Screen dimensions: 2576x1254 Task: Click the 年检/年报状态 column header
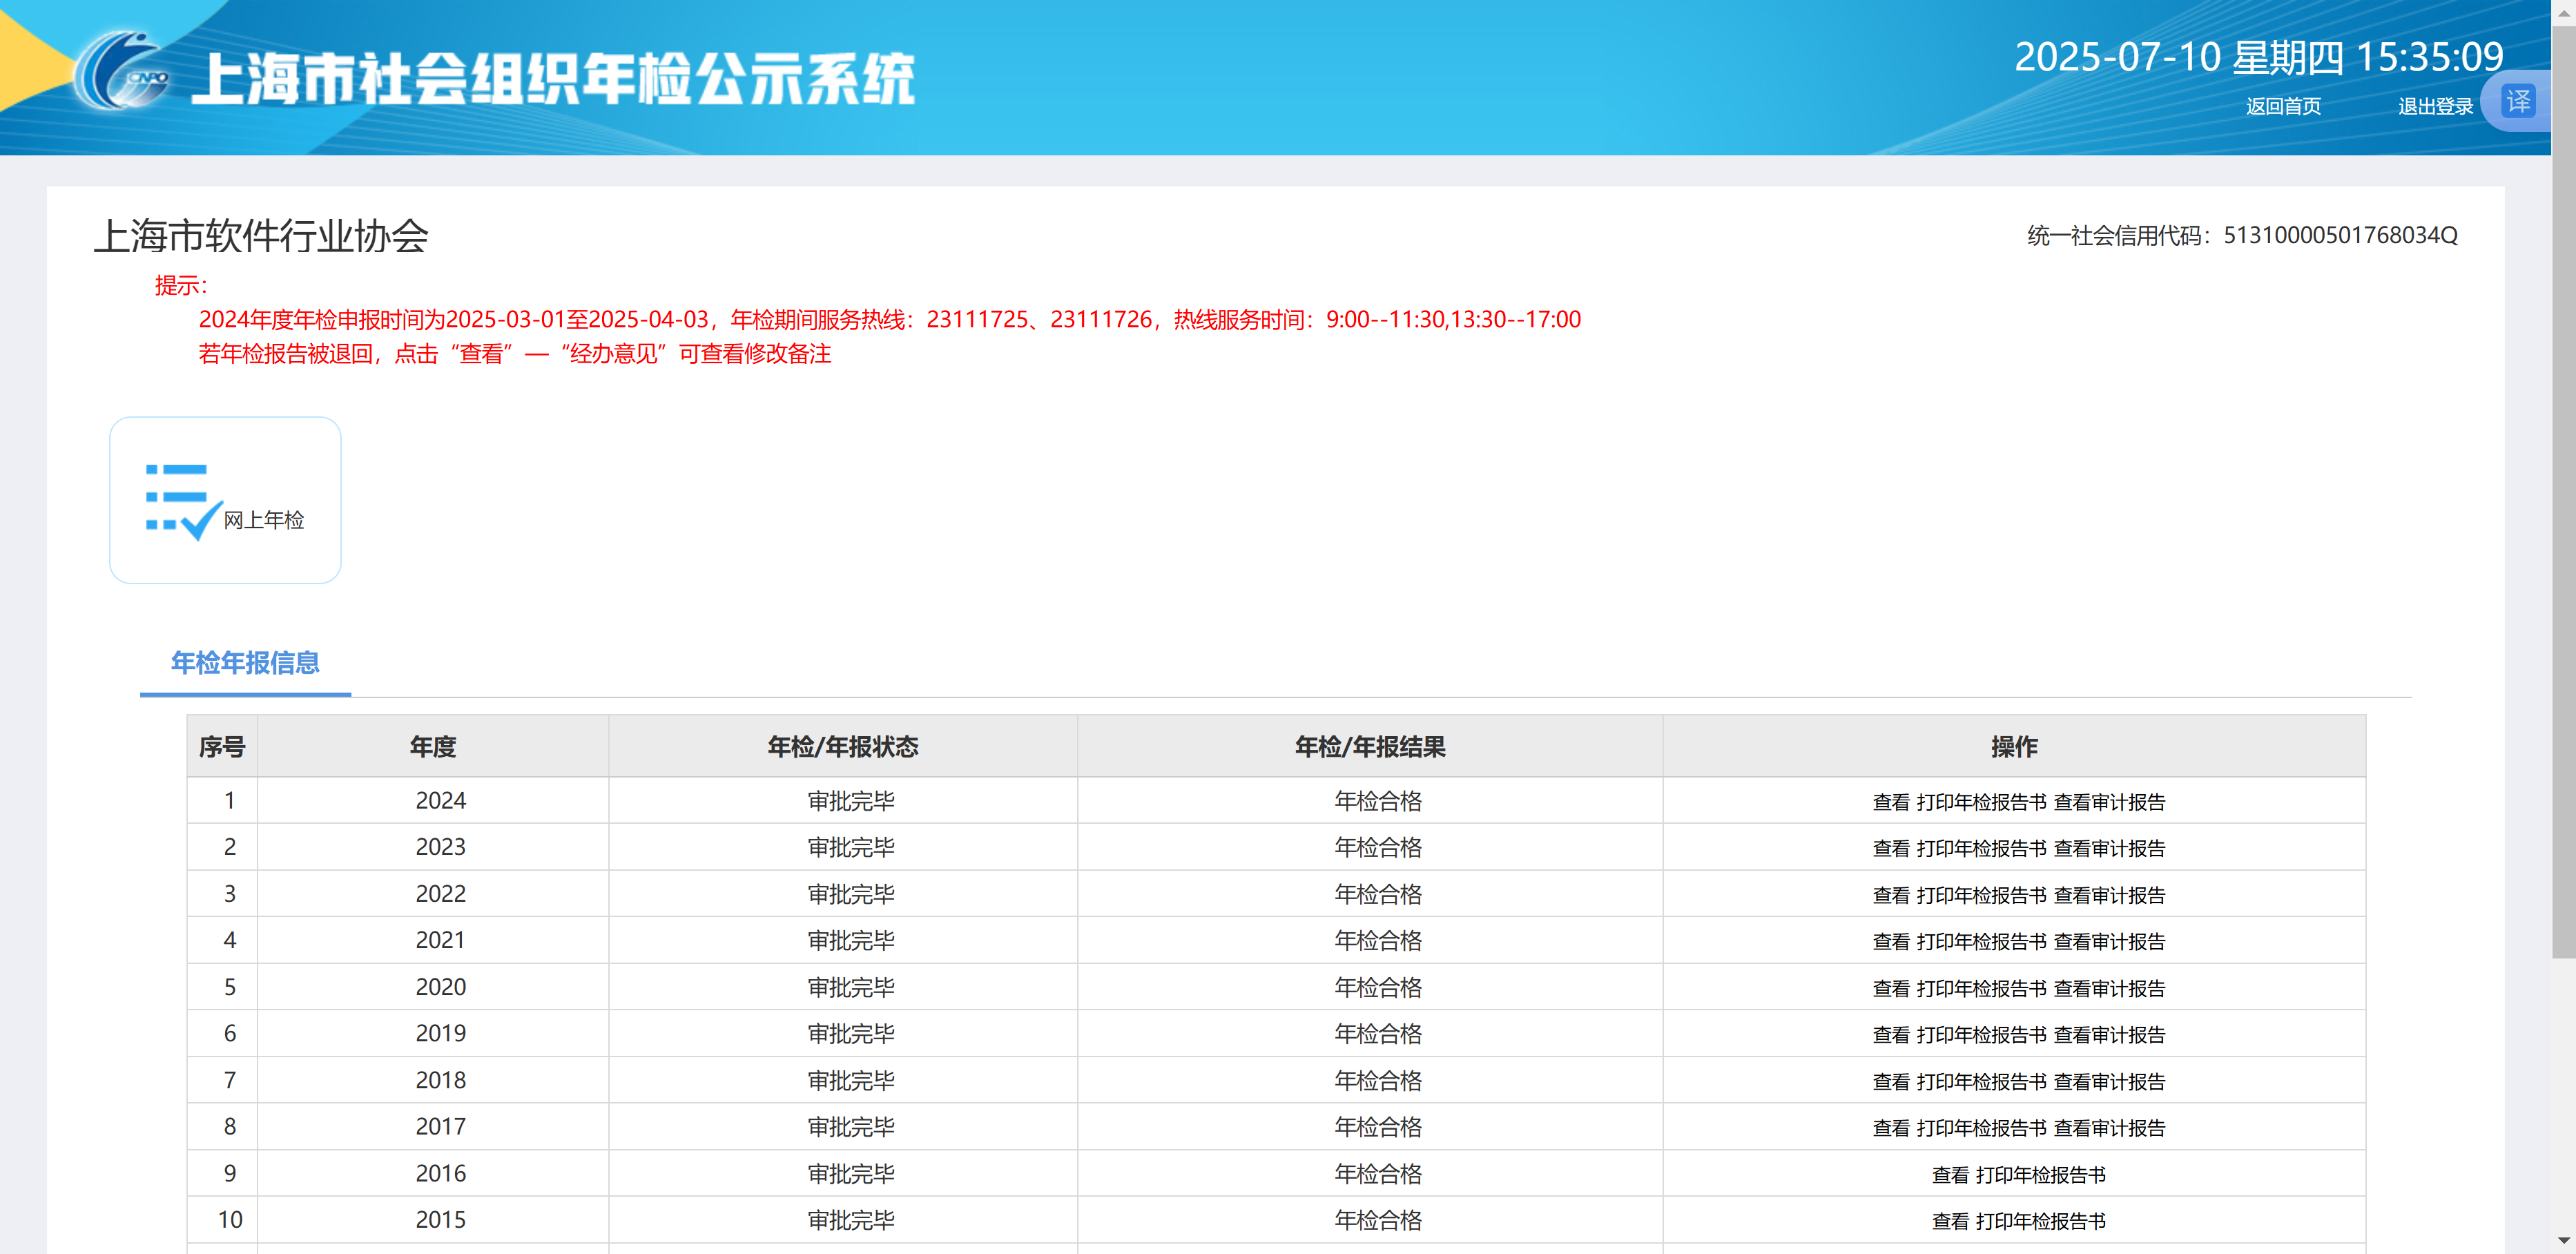(843, 746)
